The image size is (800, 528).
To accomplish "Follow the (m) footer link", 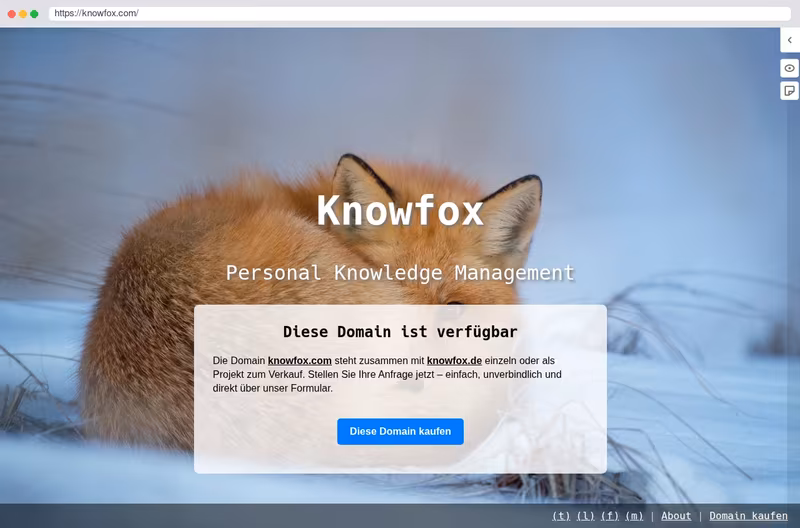I will (634, 516).
